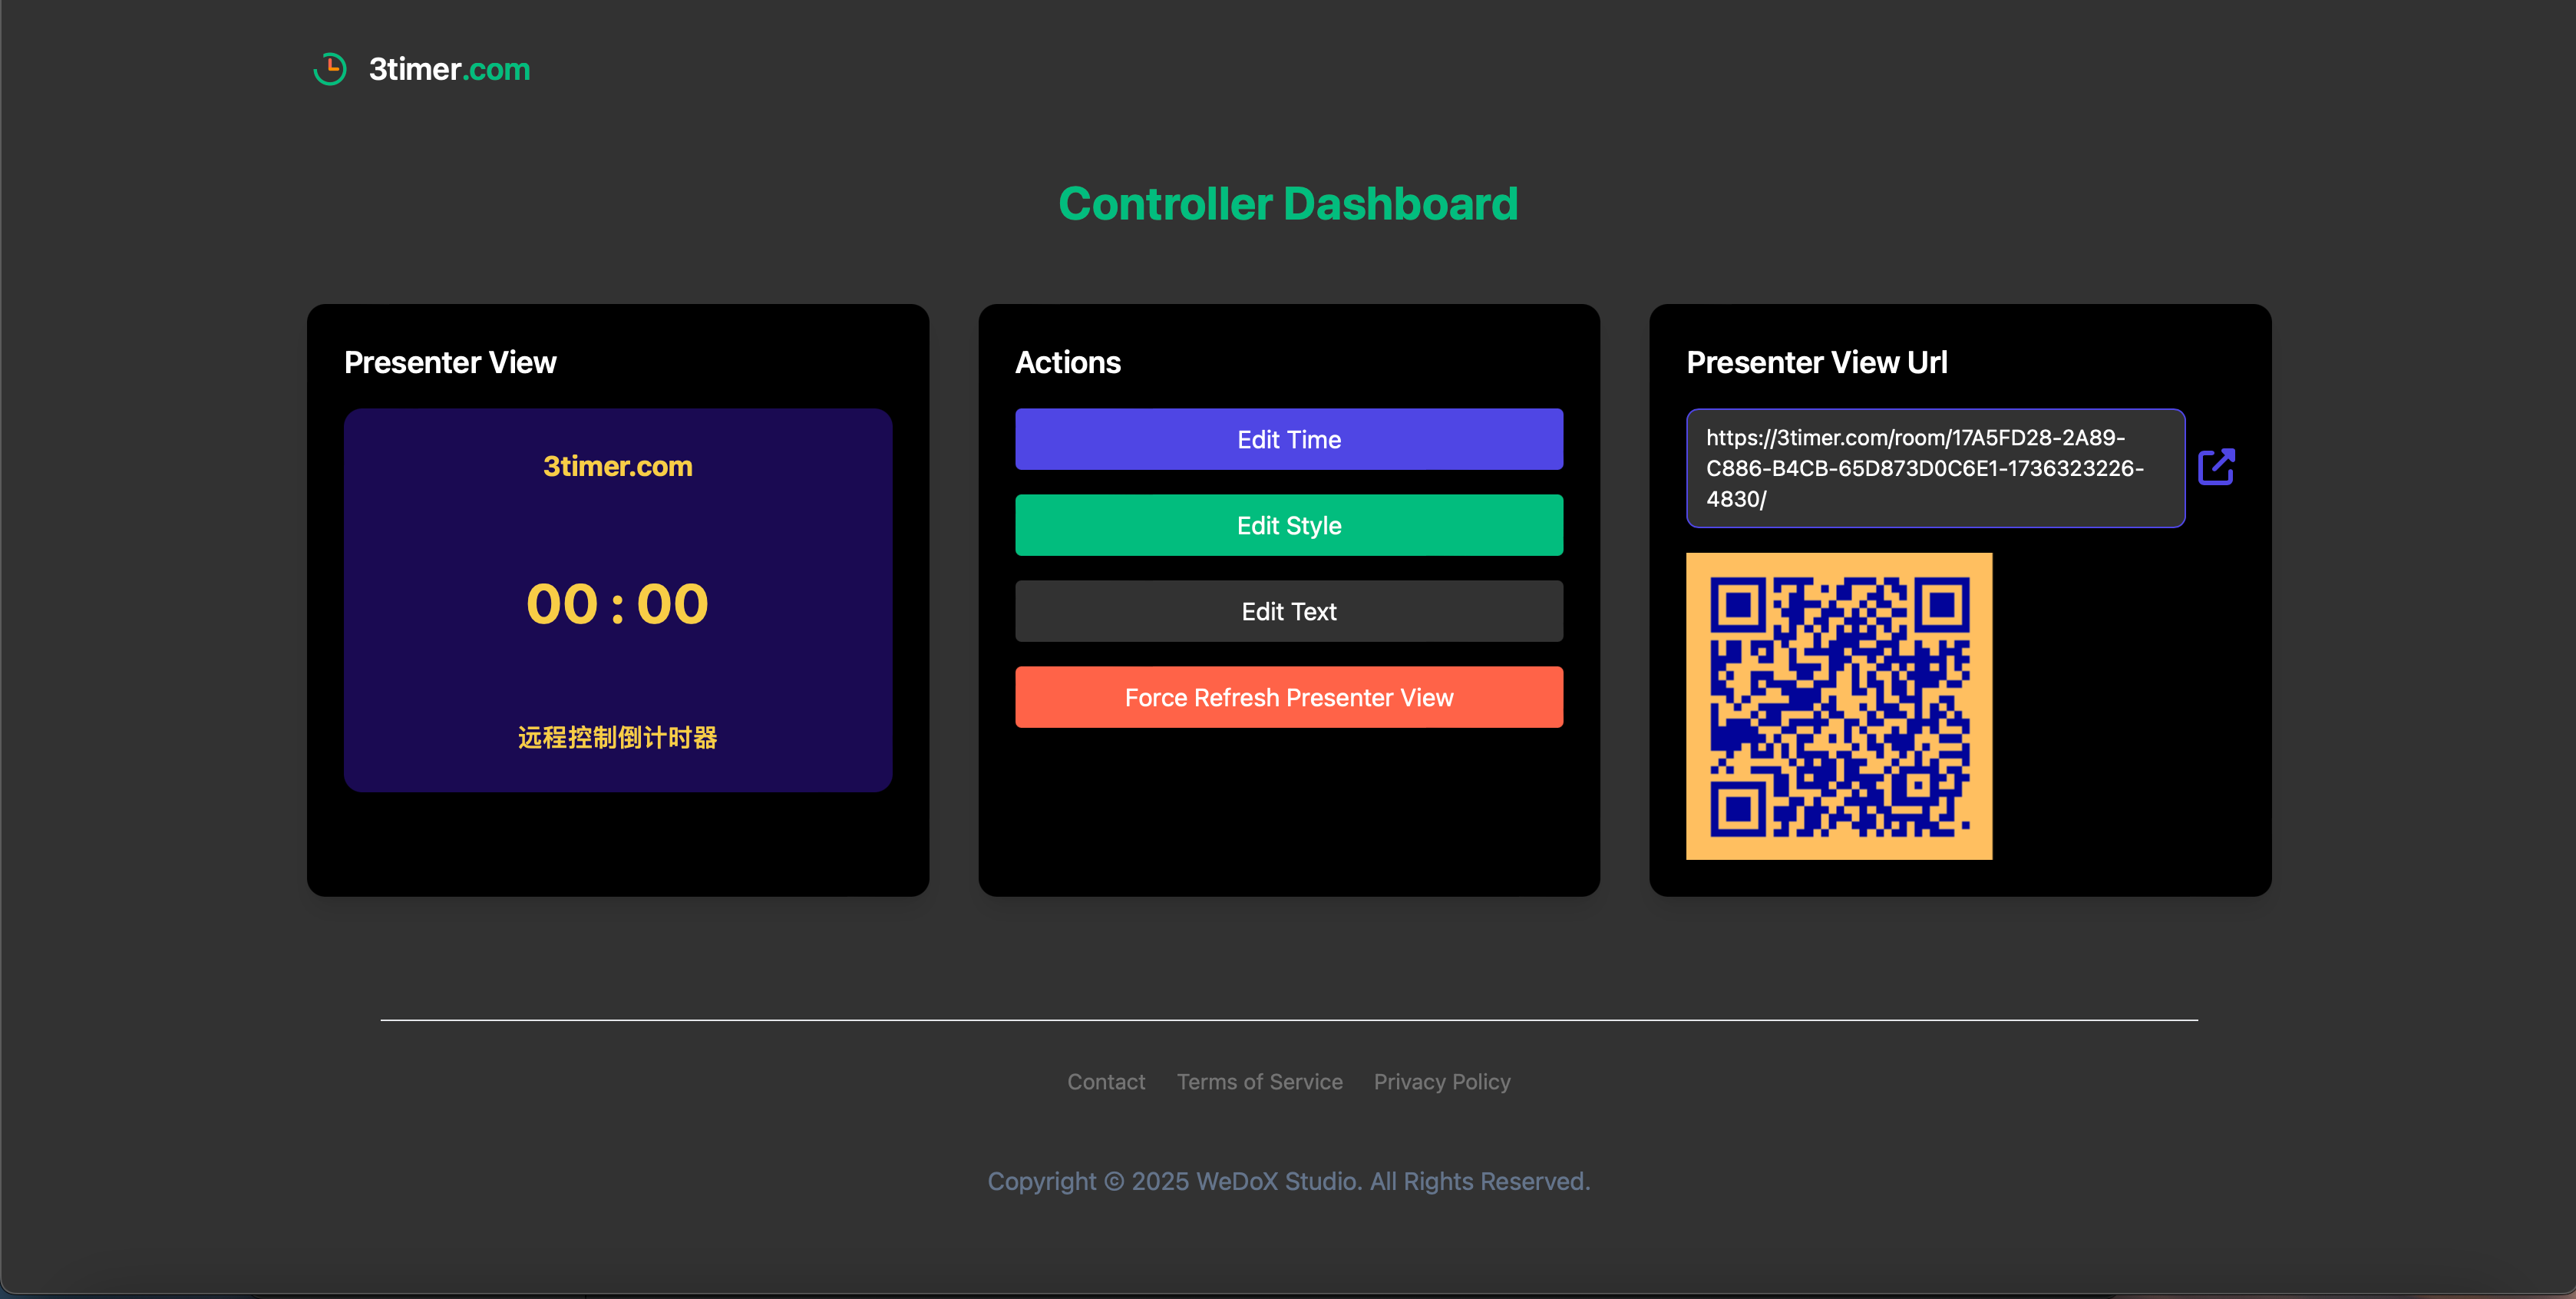The height and width of the screenshot is (1299, 2576).
Task: Click the clock logo icon beside 3timer.com
Action: [330, 68]
